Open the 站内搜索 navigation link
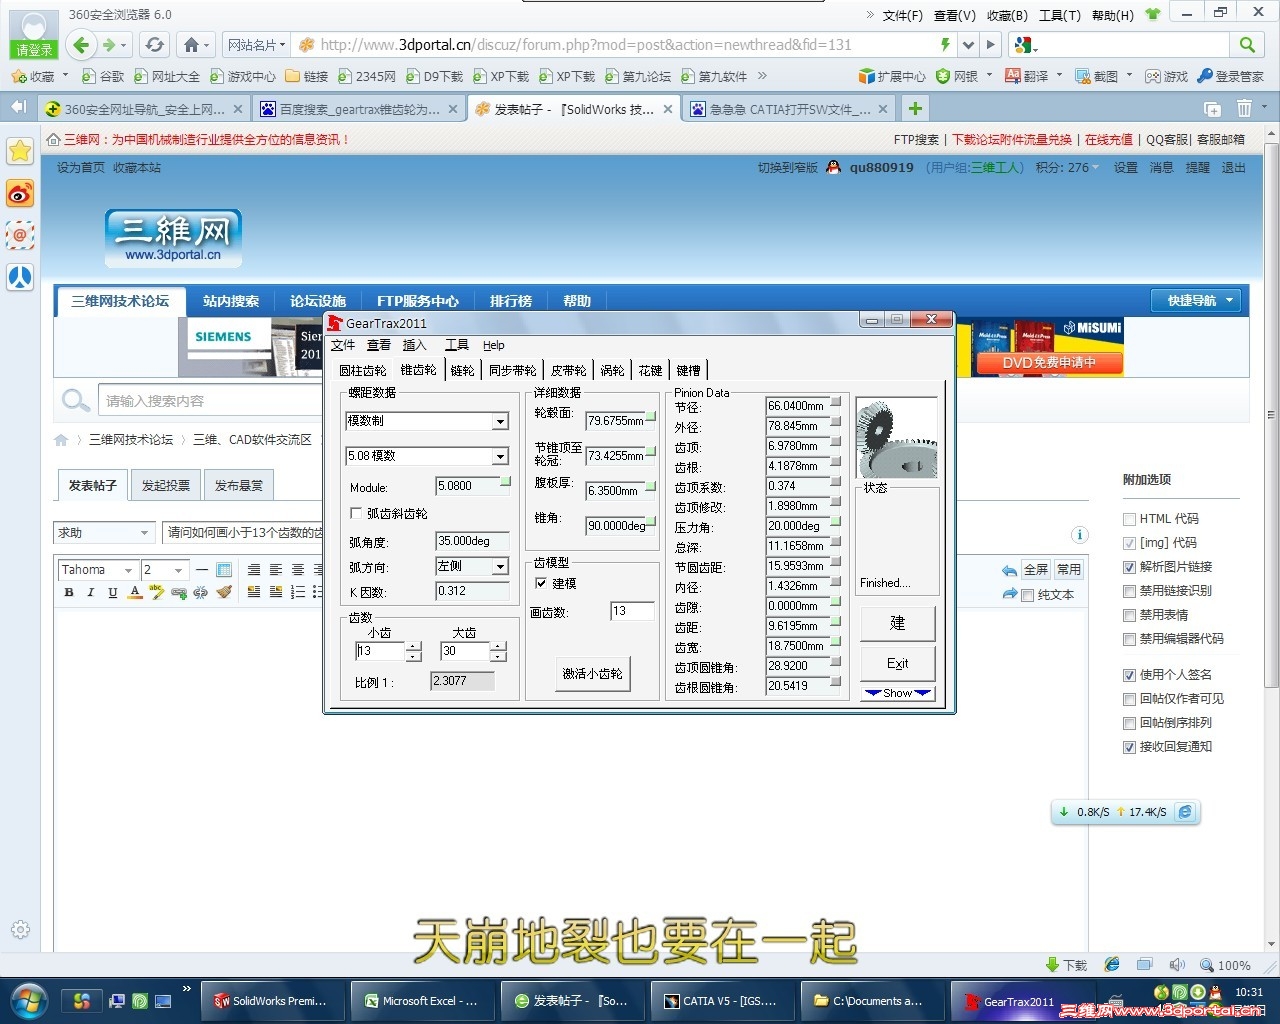The height and width of the screenshot is (1024, 1280). [231, 301]
